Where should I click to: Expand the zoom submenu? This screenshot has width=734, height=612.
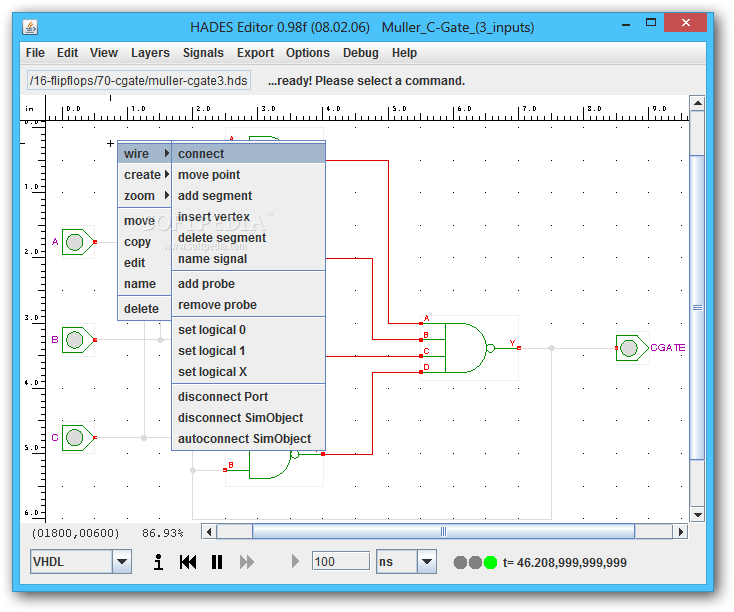pyautogui.click(x=145, y=196)
